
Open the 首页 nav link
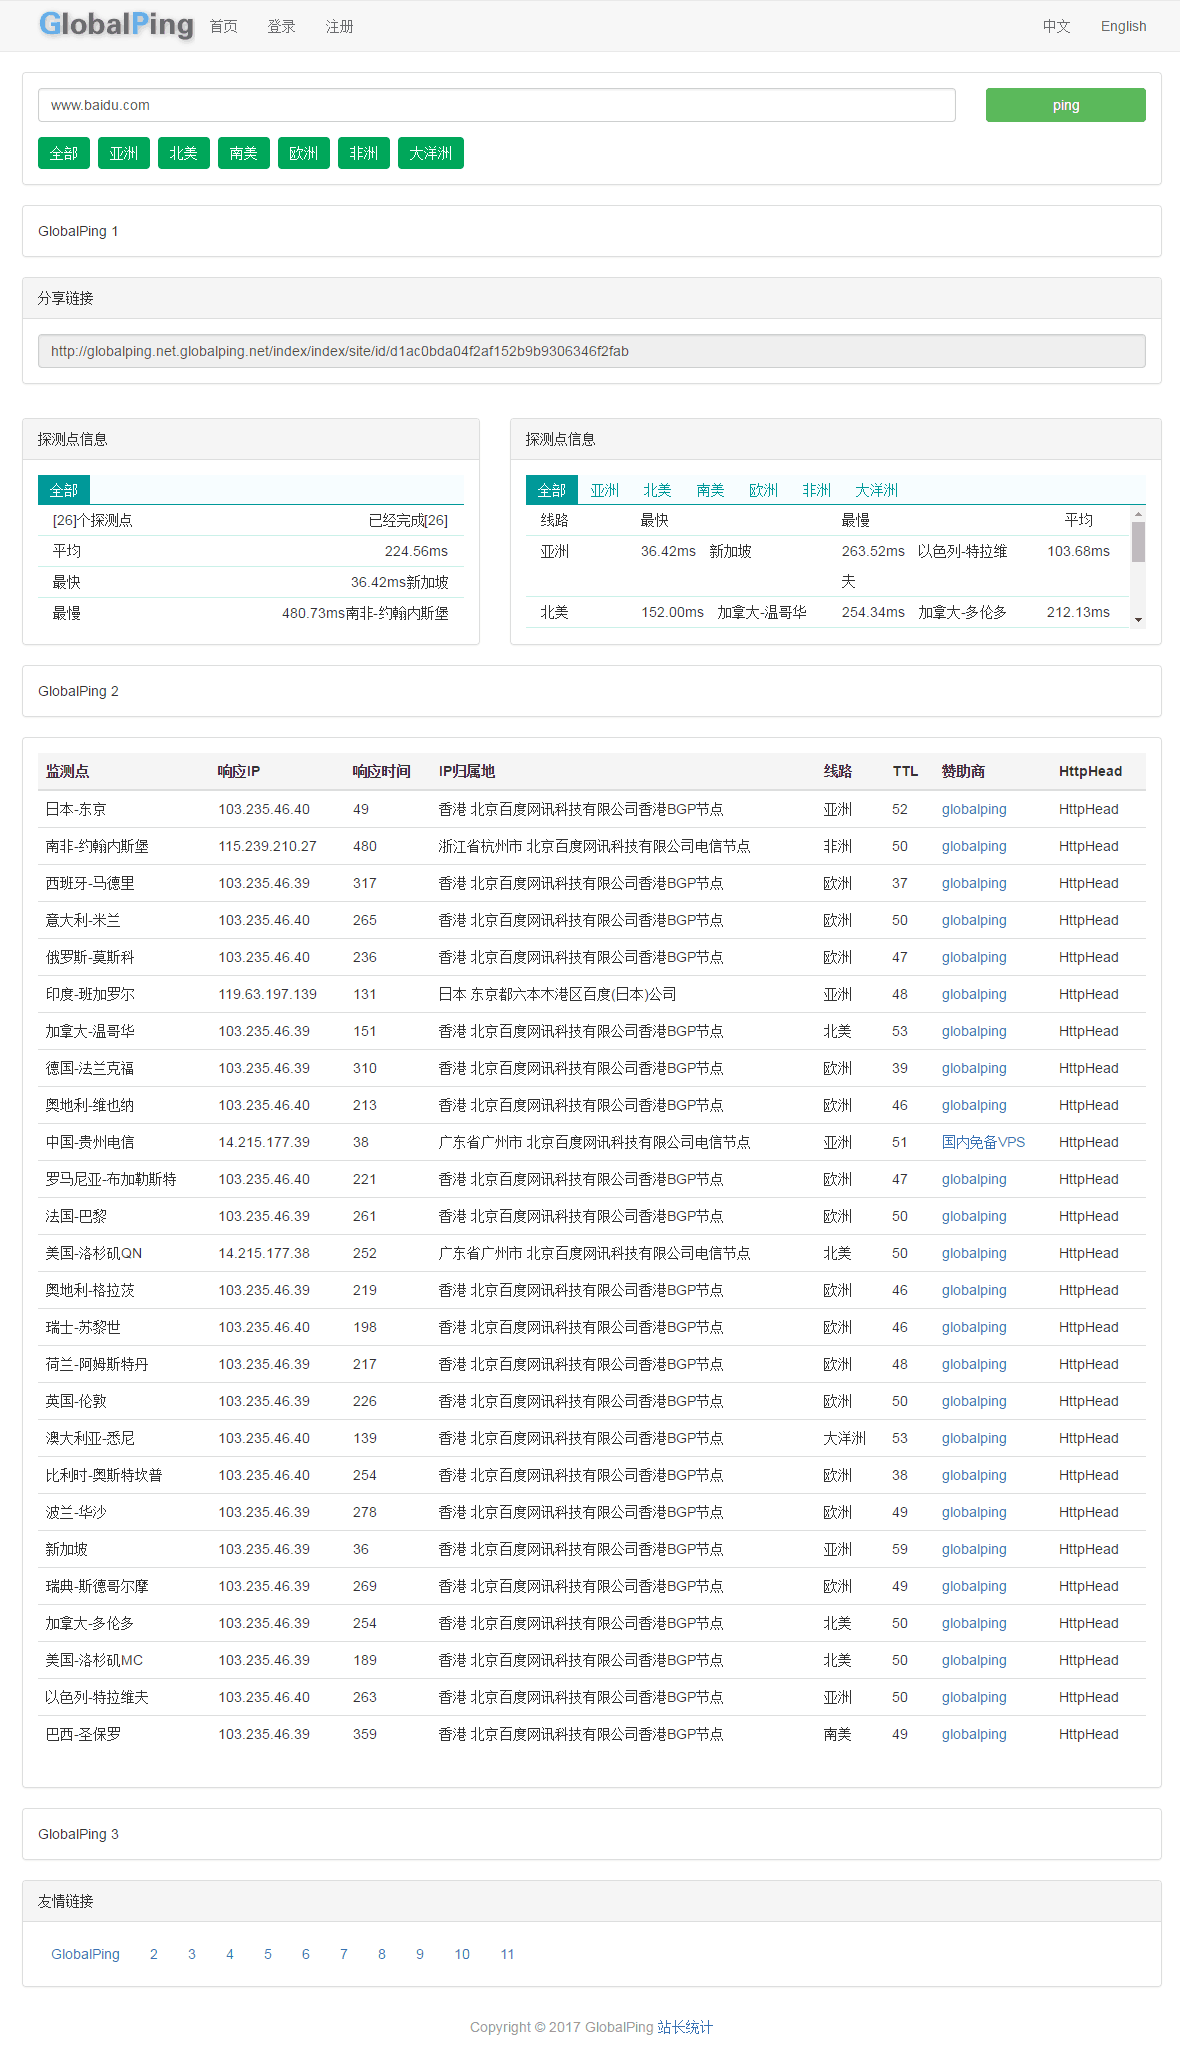224,27
